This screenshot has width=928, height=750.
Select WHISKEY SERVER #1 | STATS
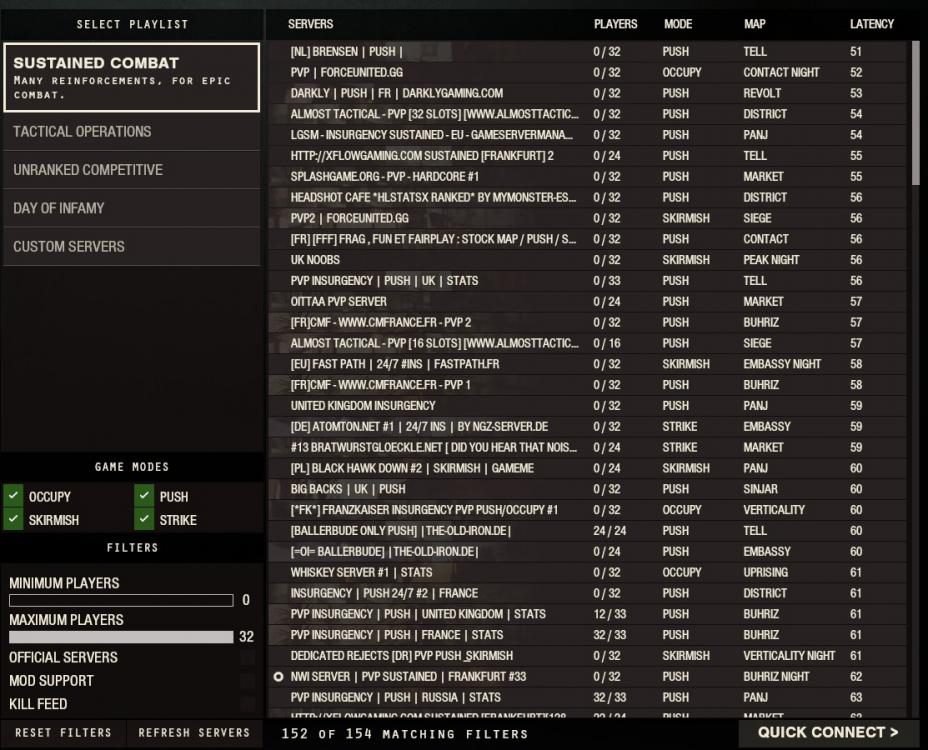(x=588, y=572)
